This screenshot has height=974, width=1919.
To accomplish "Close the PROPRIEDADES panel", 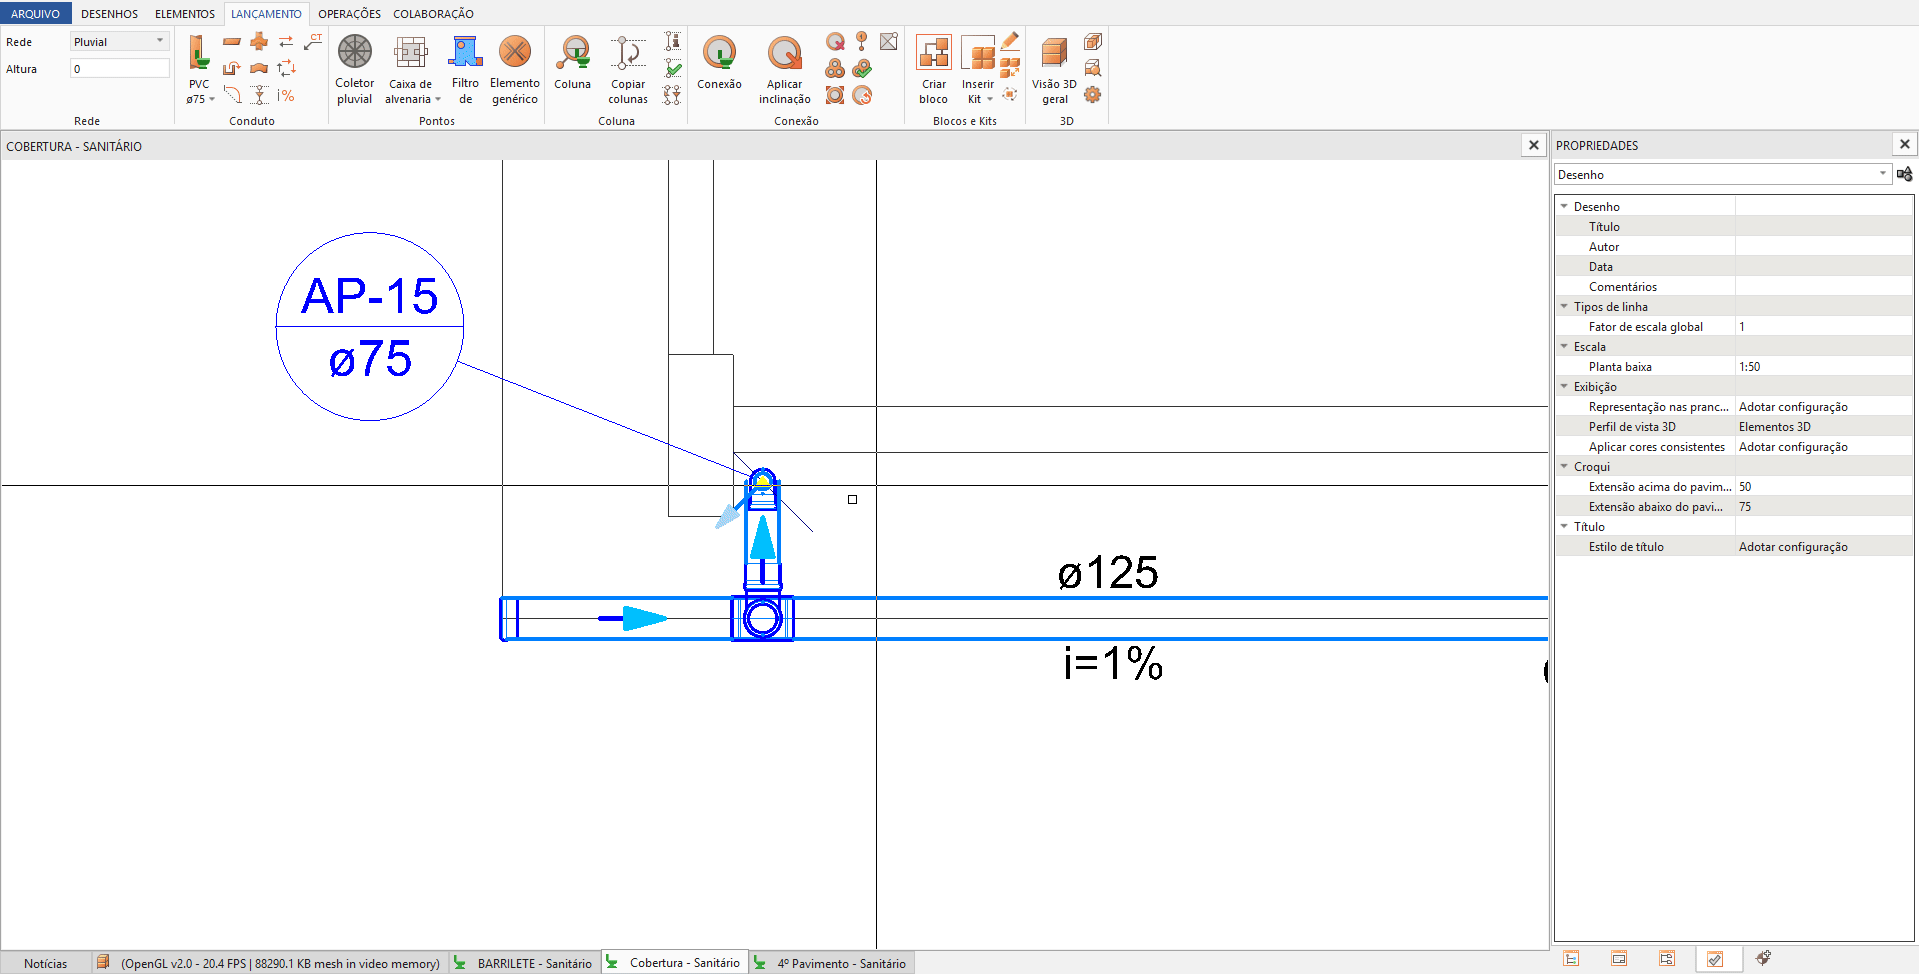I will coord(1905,144).
